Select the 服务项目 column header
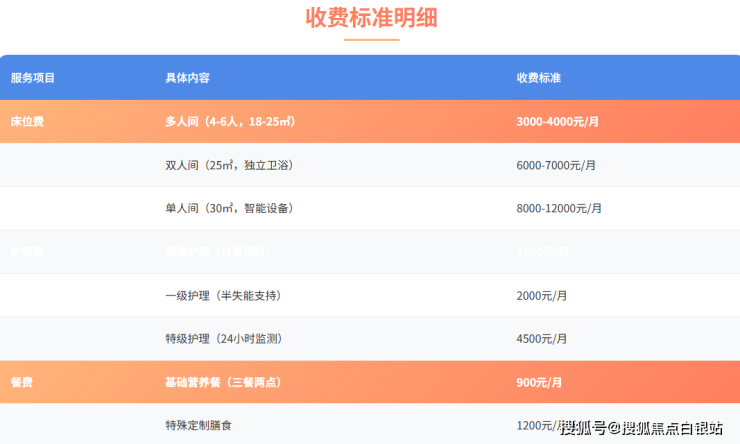 point(33,78)
